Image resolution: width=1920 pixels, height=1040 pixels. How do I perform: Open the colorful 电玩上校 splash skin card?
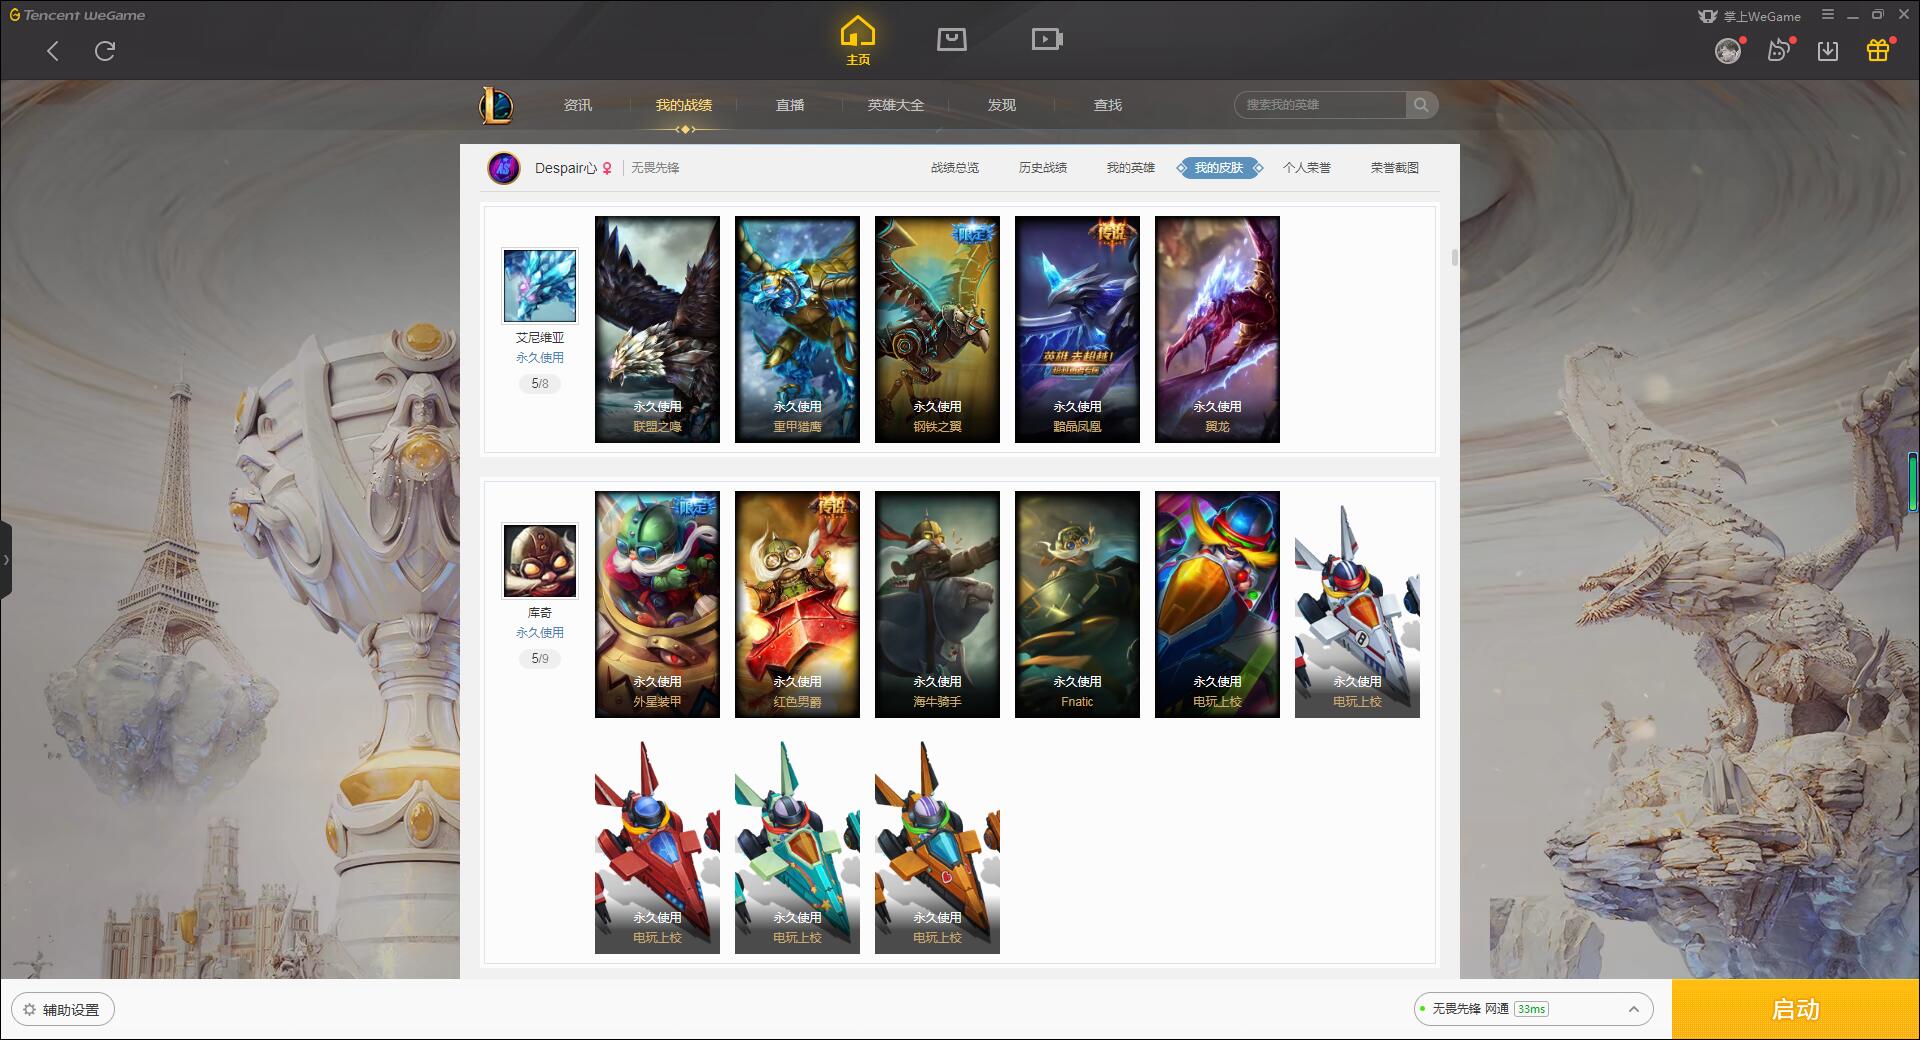[x=1217, y=604]
